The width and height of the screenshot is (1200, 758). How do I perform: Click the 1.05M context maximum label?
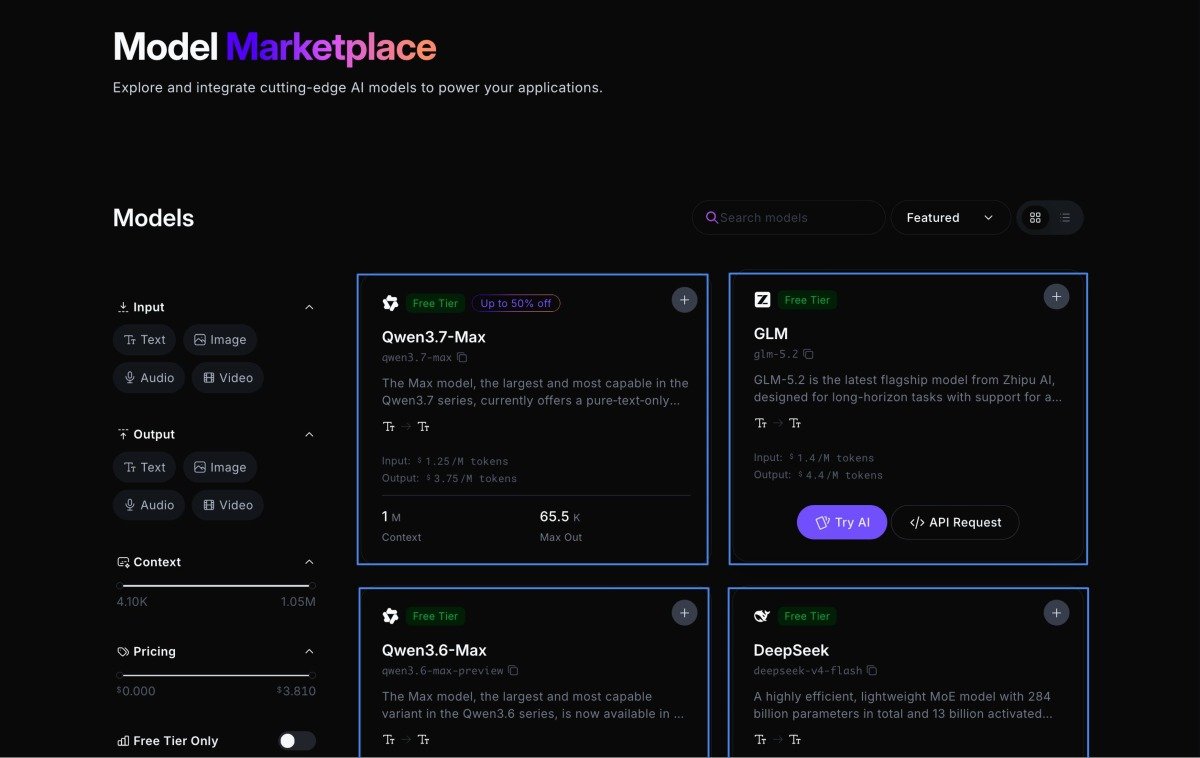298,602
